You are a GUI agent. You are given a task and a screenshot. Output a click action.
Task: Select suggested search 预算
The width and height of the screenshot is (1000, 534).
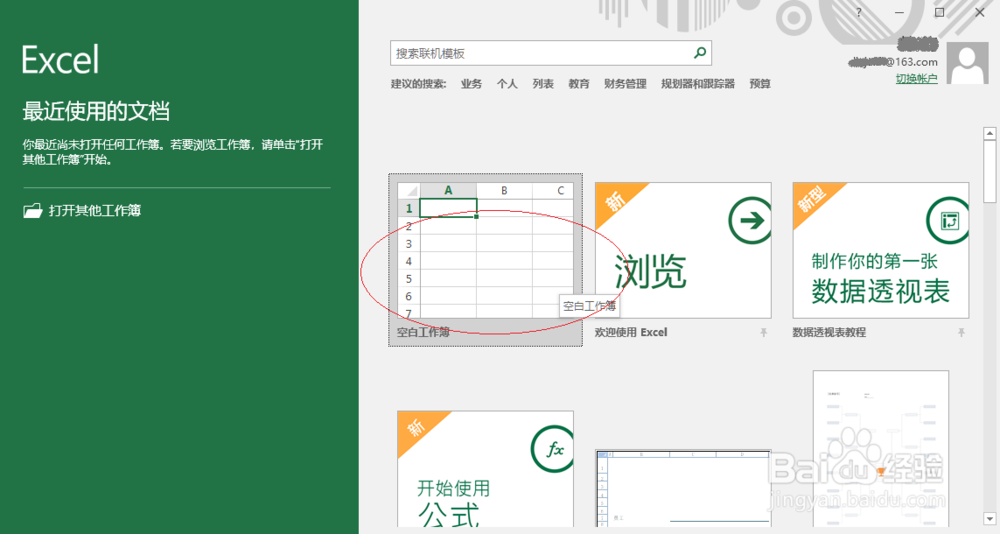tap(760, 84)
